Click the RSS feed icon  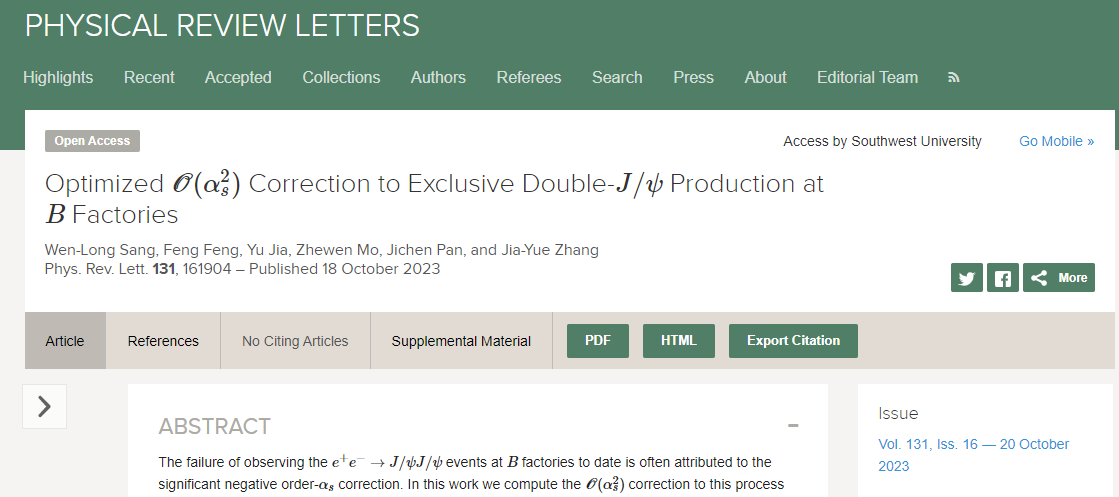pyautogui.click(x=954, y=77)
